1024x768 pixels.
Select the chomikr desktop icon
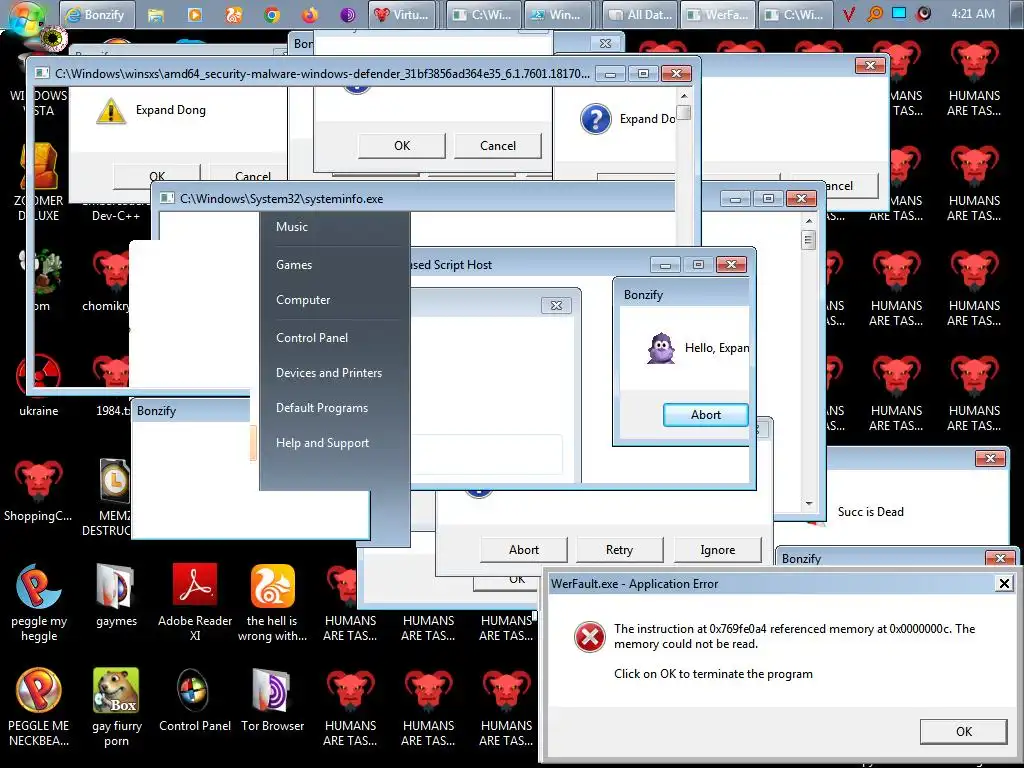(108, 281)
